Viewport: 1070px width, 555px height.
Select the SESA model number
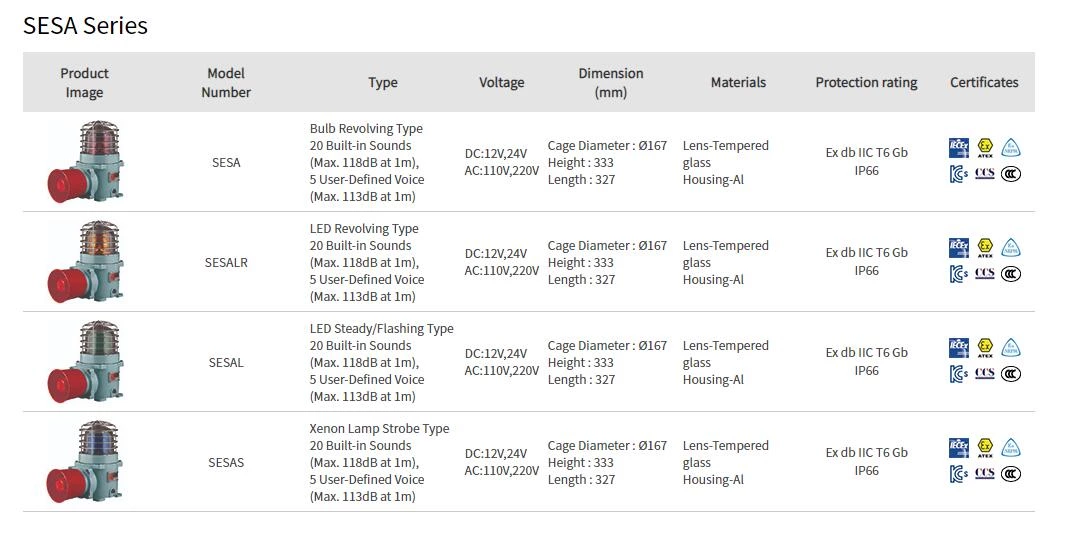(226, 162)
